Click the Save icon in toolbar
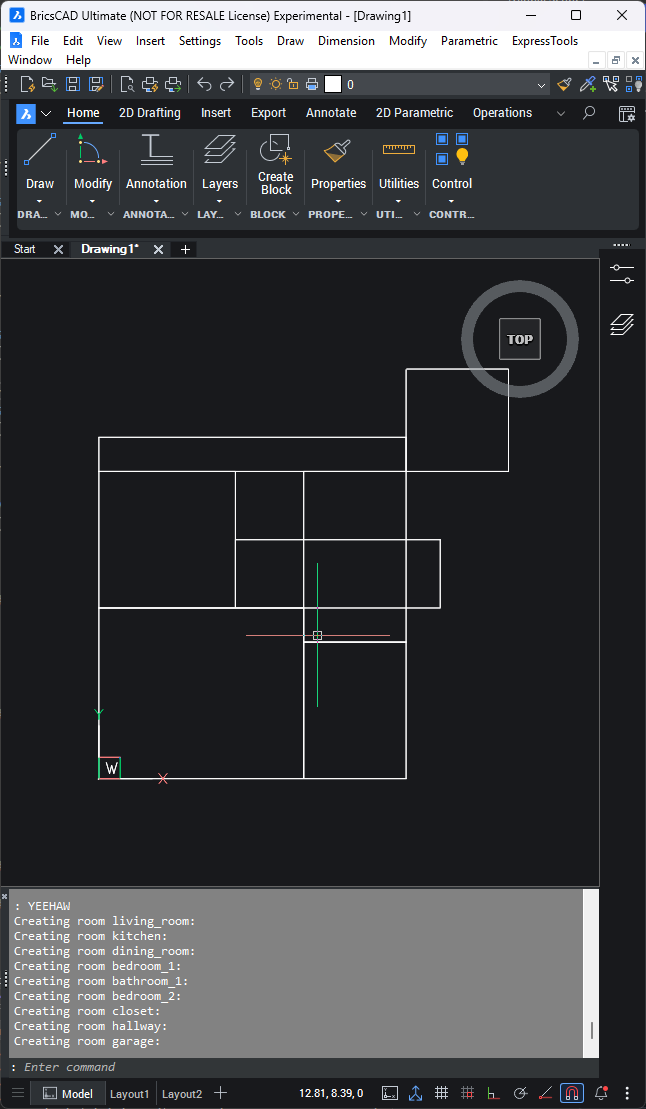Viewport: 646px width, 1109px height. tap(73, 85)
